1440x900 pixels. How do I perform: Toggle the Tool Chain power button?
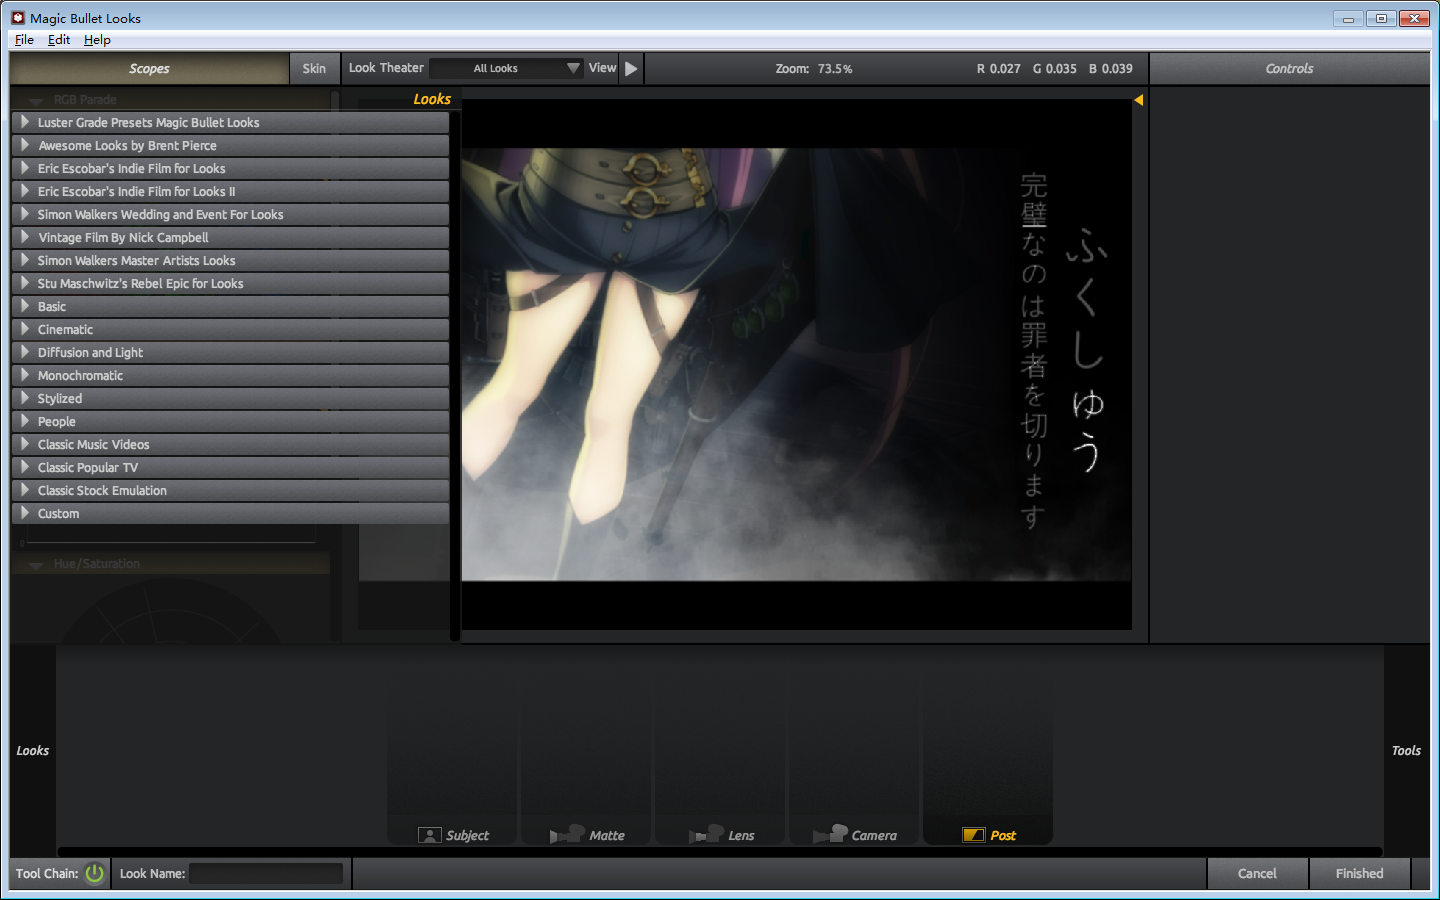click(x=95, y=873)
